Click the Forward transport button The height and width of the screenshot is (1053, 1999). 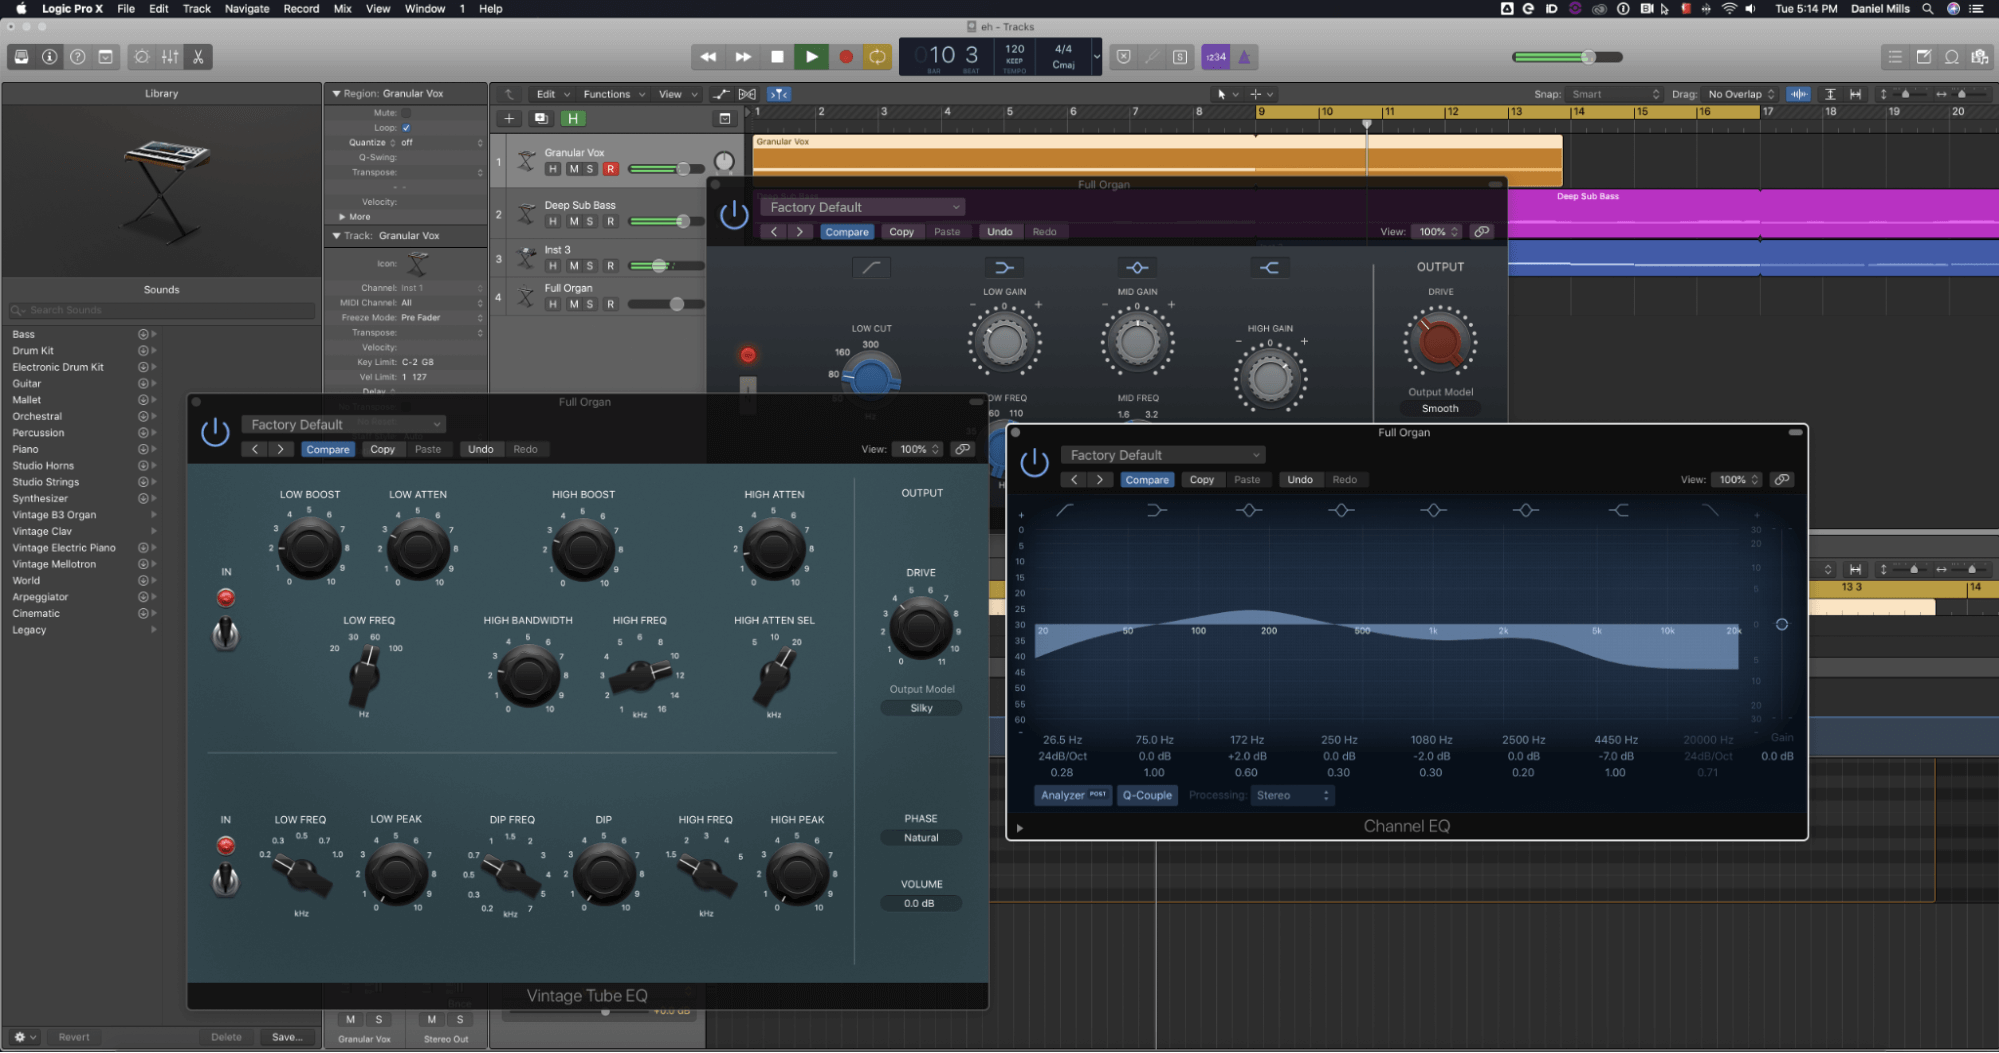[x=743, y=57]
